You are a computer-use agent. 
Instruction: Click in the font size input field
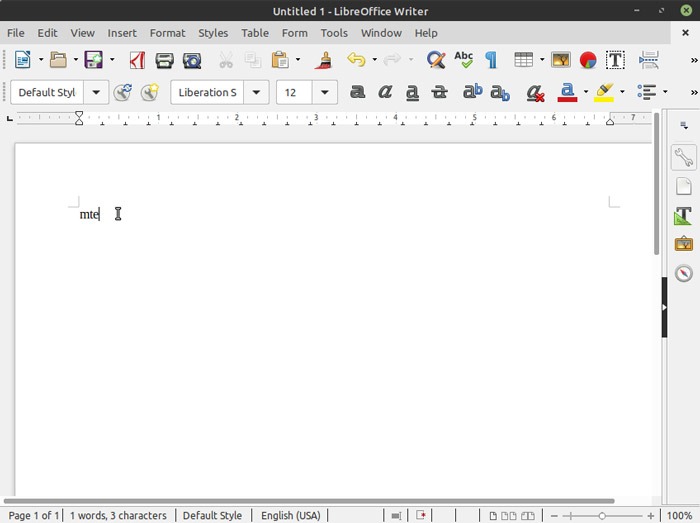pos(295,92)
